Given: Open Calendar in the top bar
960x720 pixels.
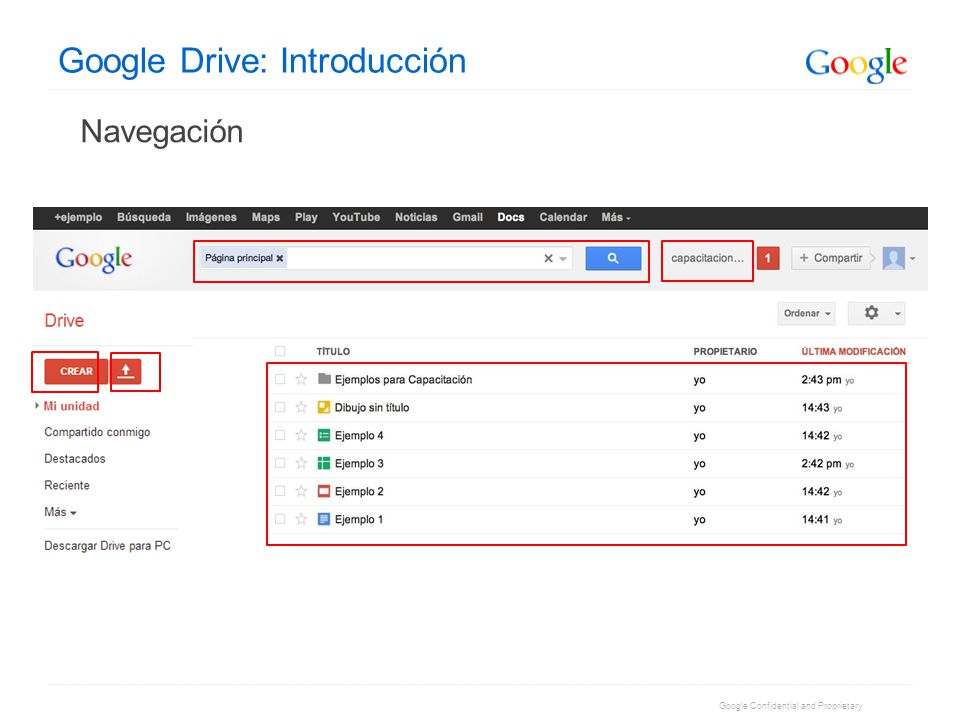Looking at the screenshot, I should click(563, 217).
